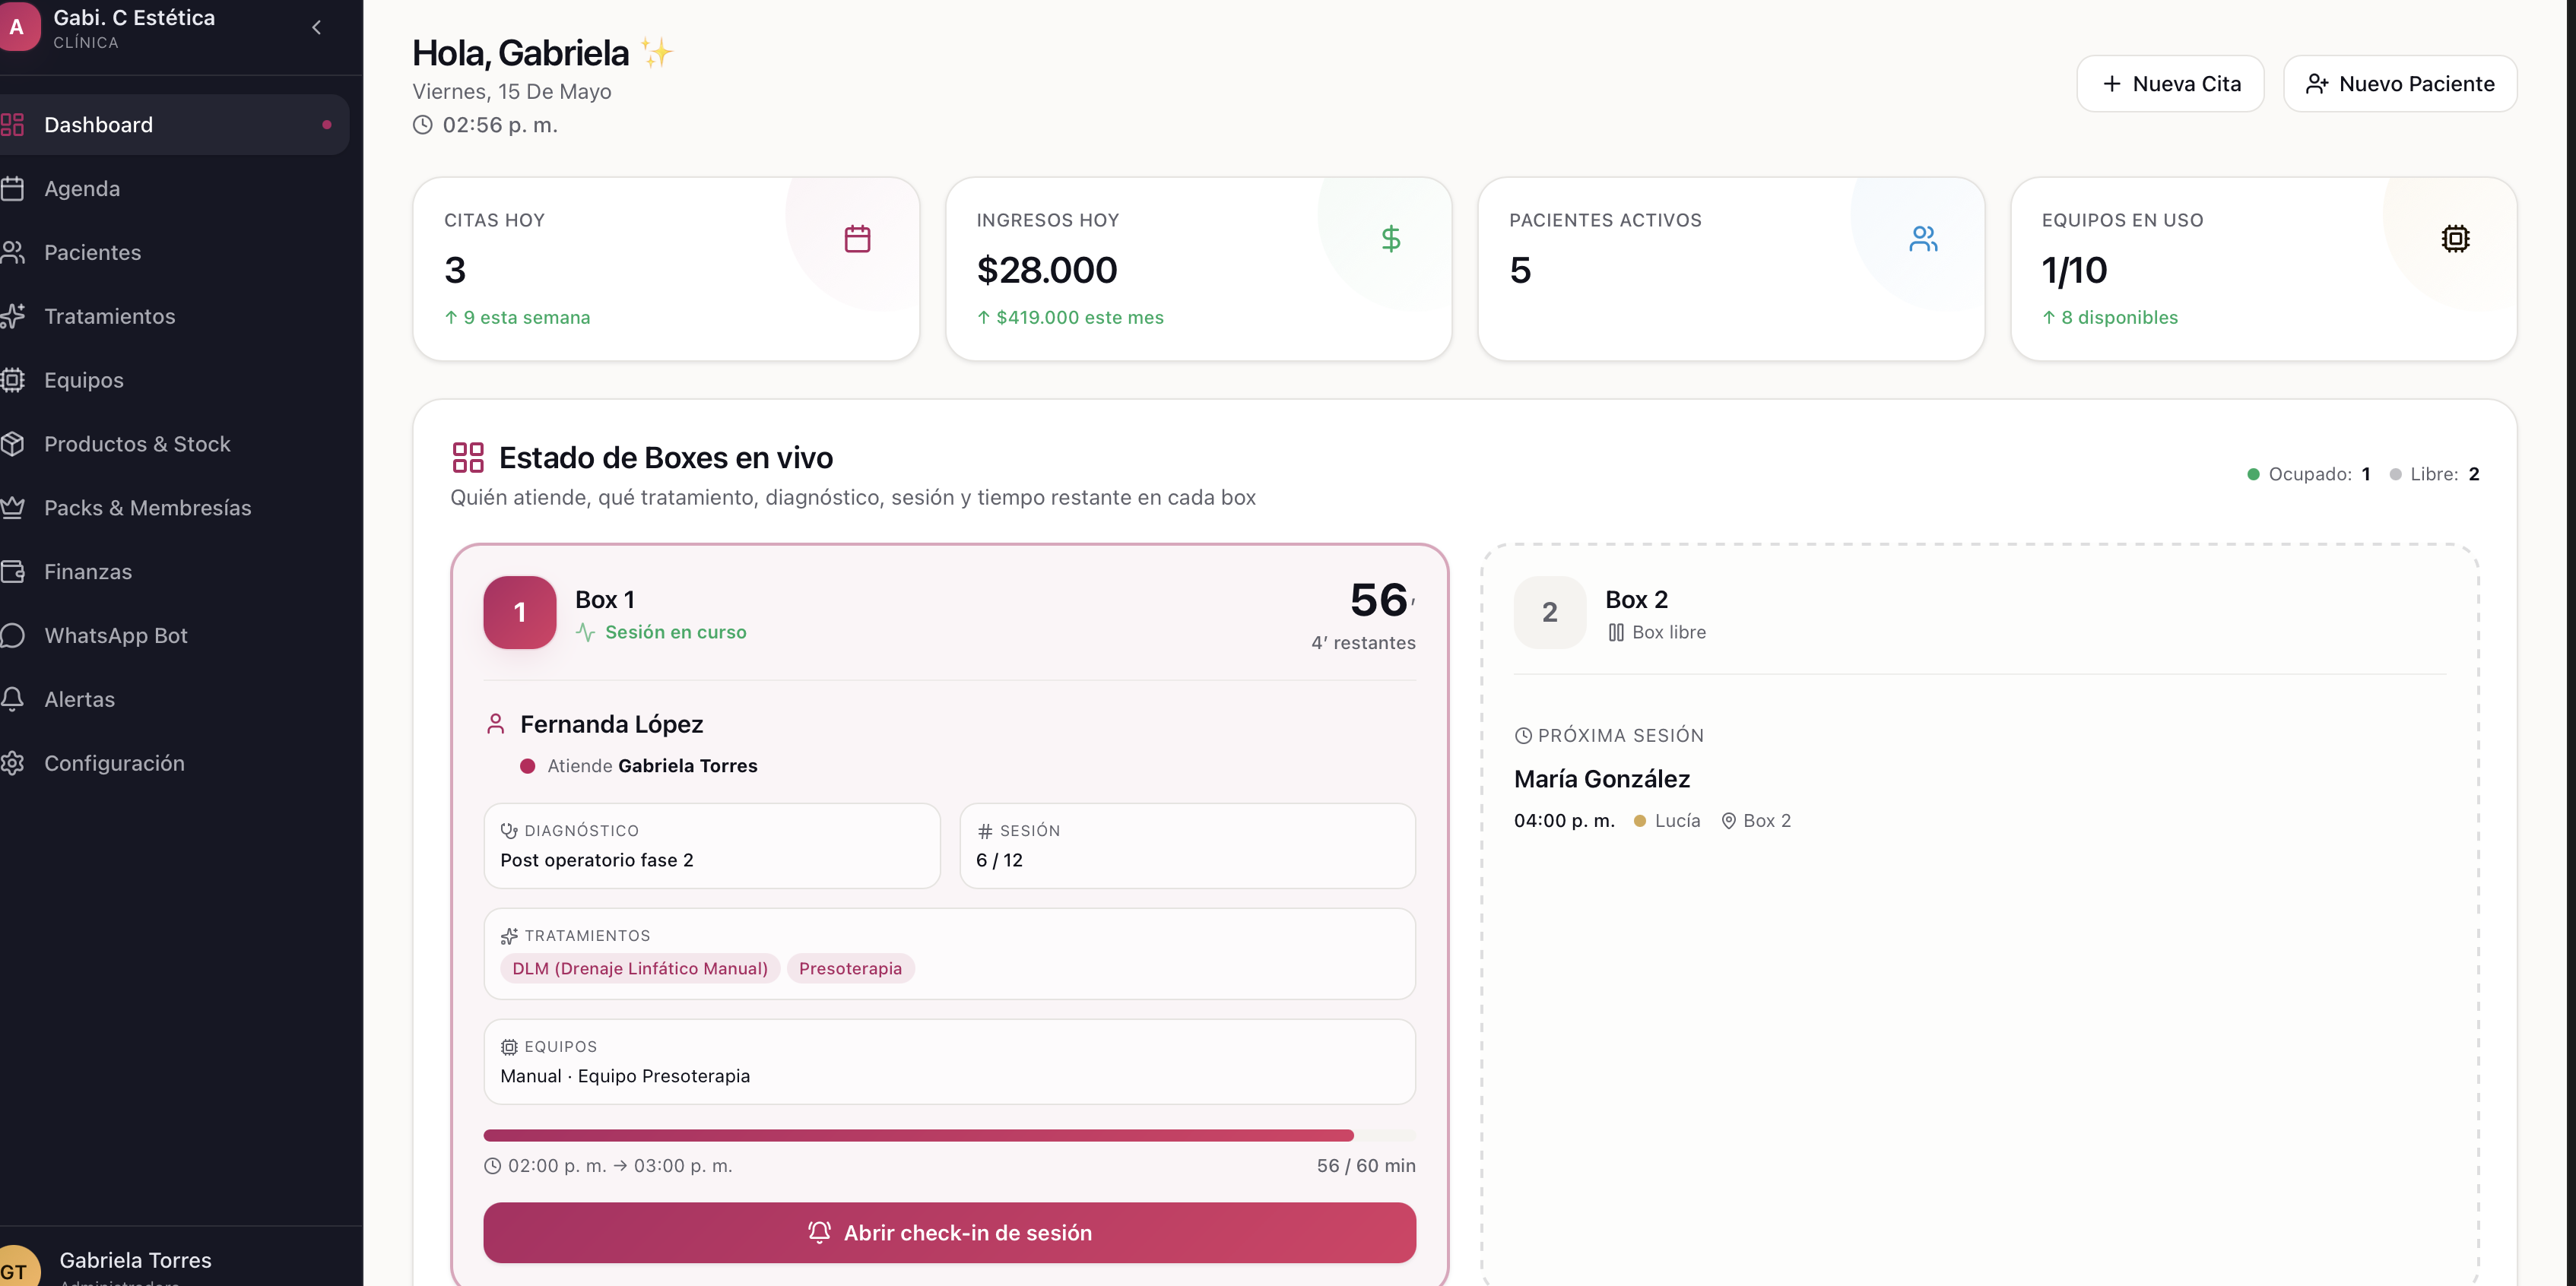Click the Finanzas wallet icon
The width and height of the screenshot is (2576, 1286).
pyautogui.click(x=12, y=572)
